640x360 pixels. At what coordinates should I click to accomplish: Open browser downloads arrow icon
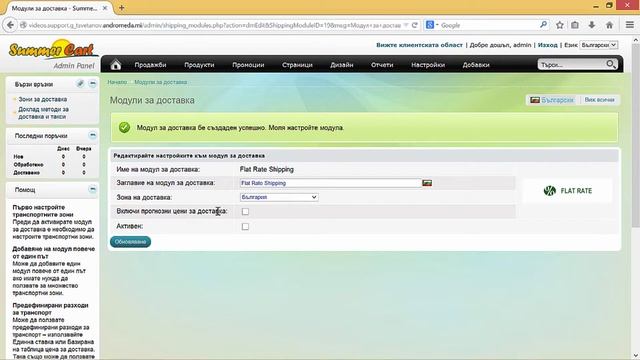592,25
